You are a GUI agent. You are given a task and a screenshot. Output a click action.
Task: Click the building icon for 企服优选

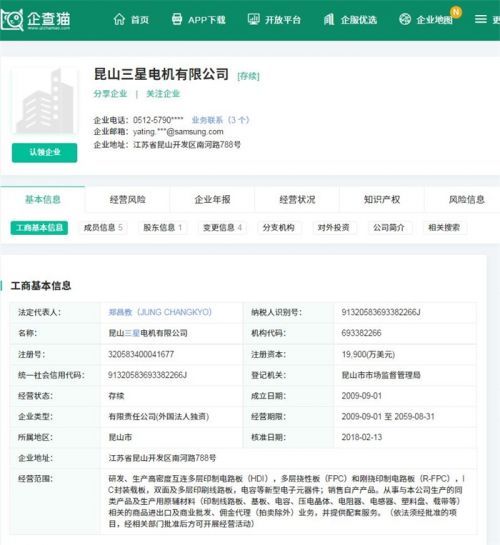click(329, 19)
